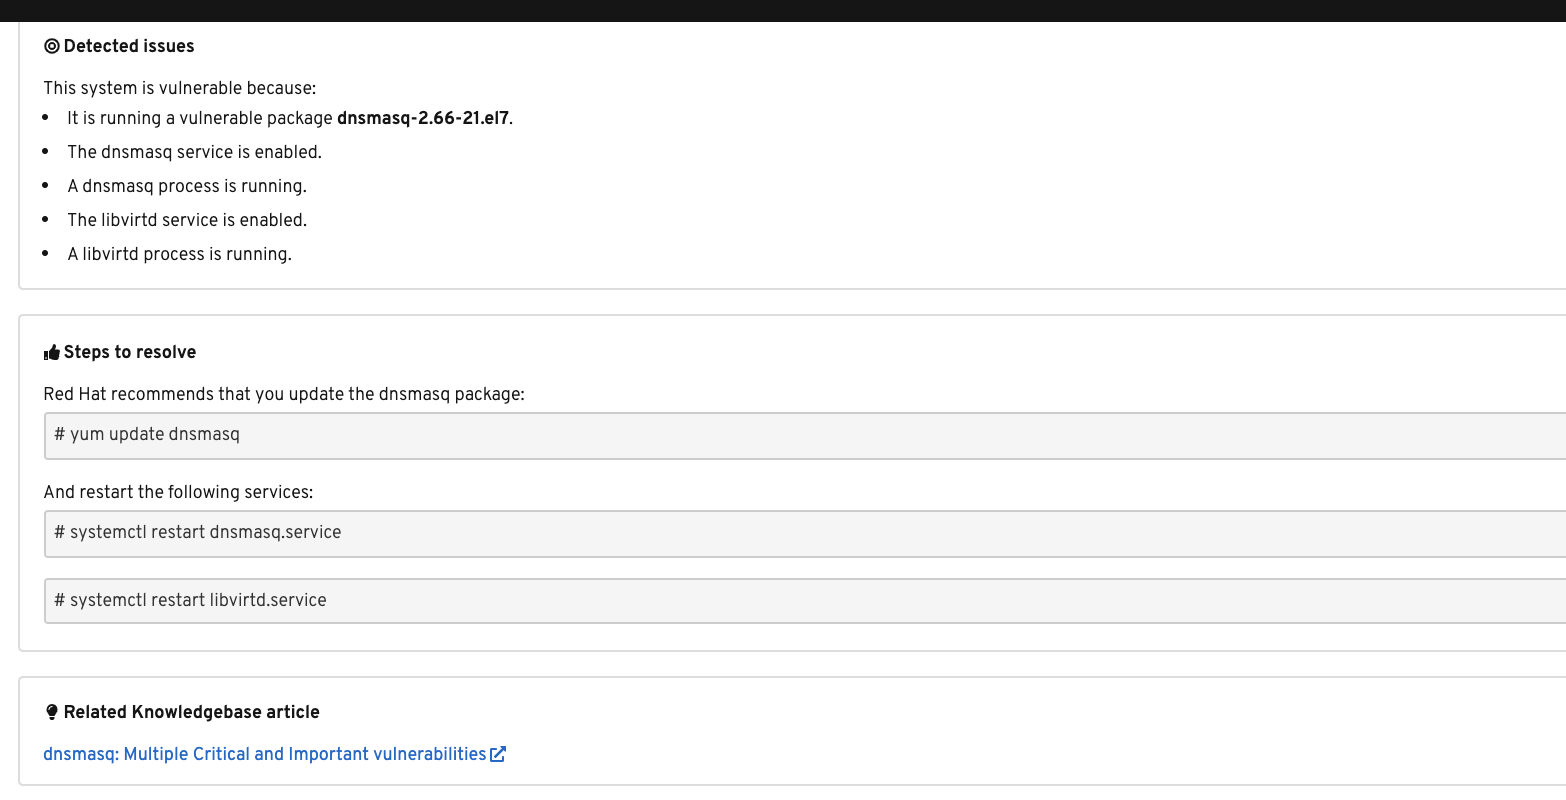This screenshot has height=800, width=1566.
Task: Click the 'A dnsmasq process is running' bullet
Action: 187,186
